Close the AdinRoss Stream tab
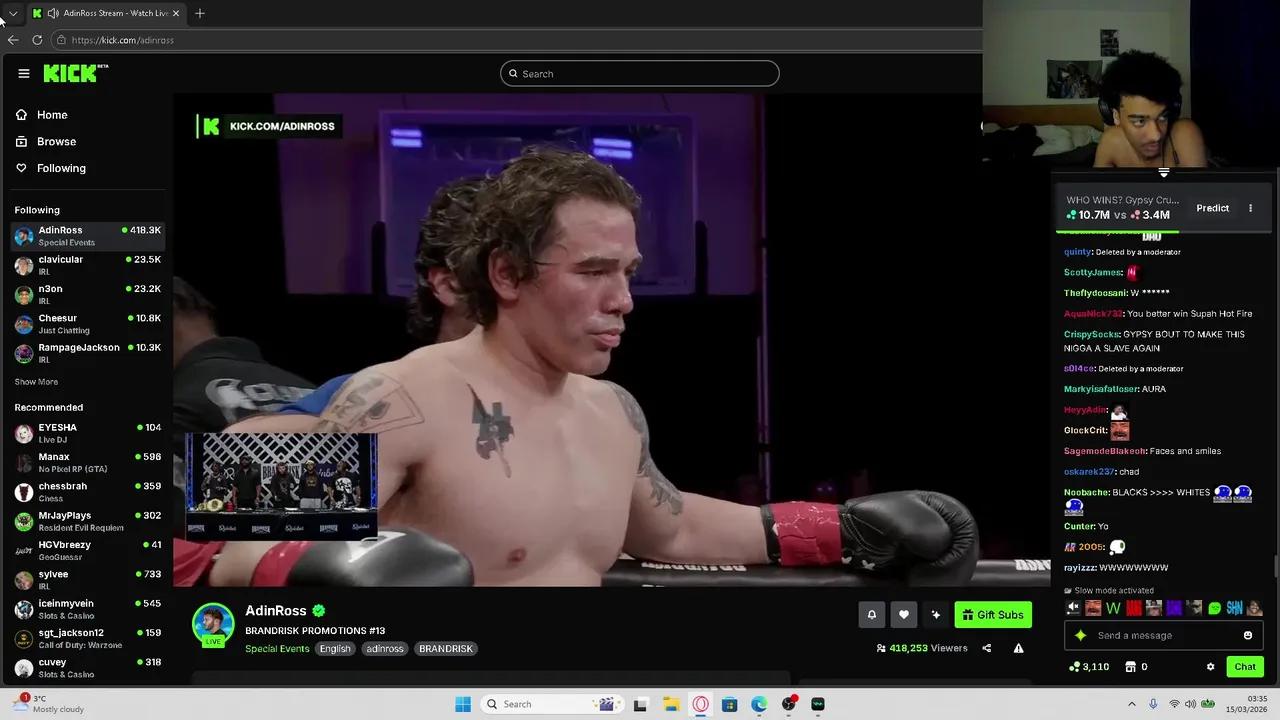 pyautogui.click(x=176, y=13)
